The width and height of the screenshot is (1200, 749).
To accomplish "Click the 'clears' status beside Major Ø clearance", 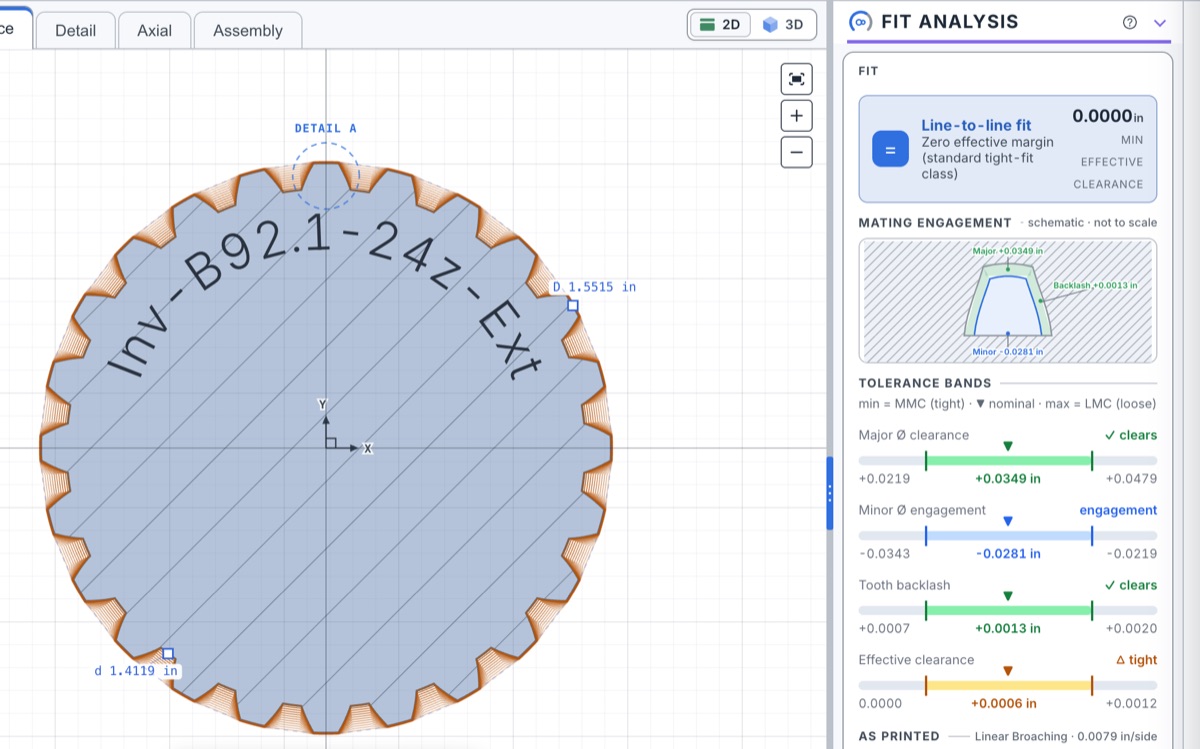I will [1131, 435].
